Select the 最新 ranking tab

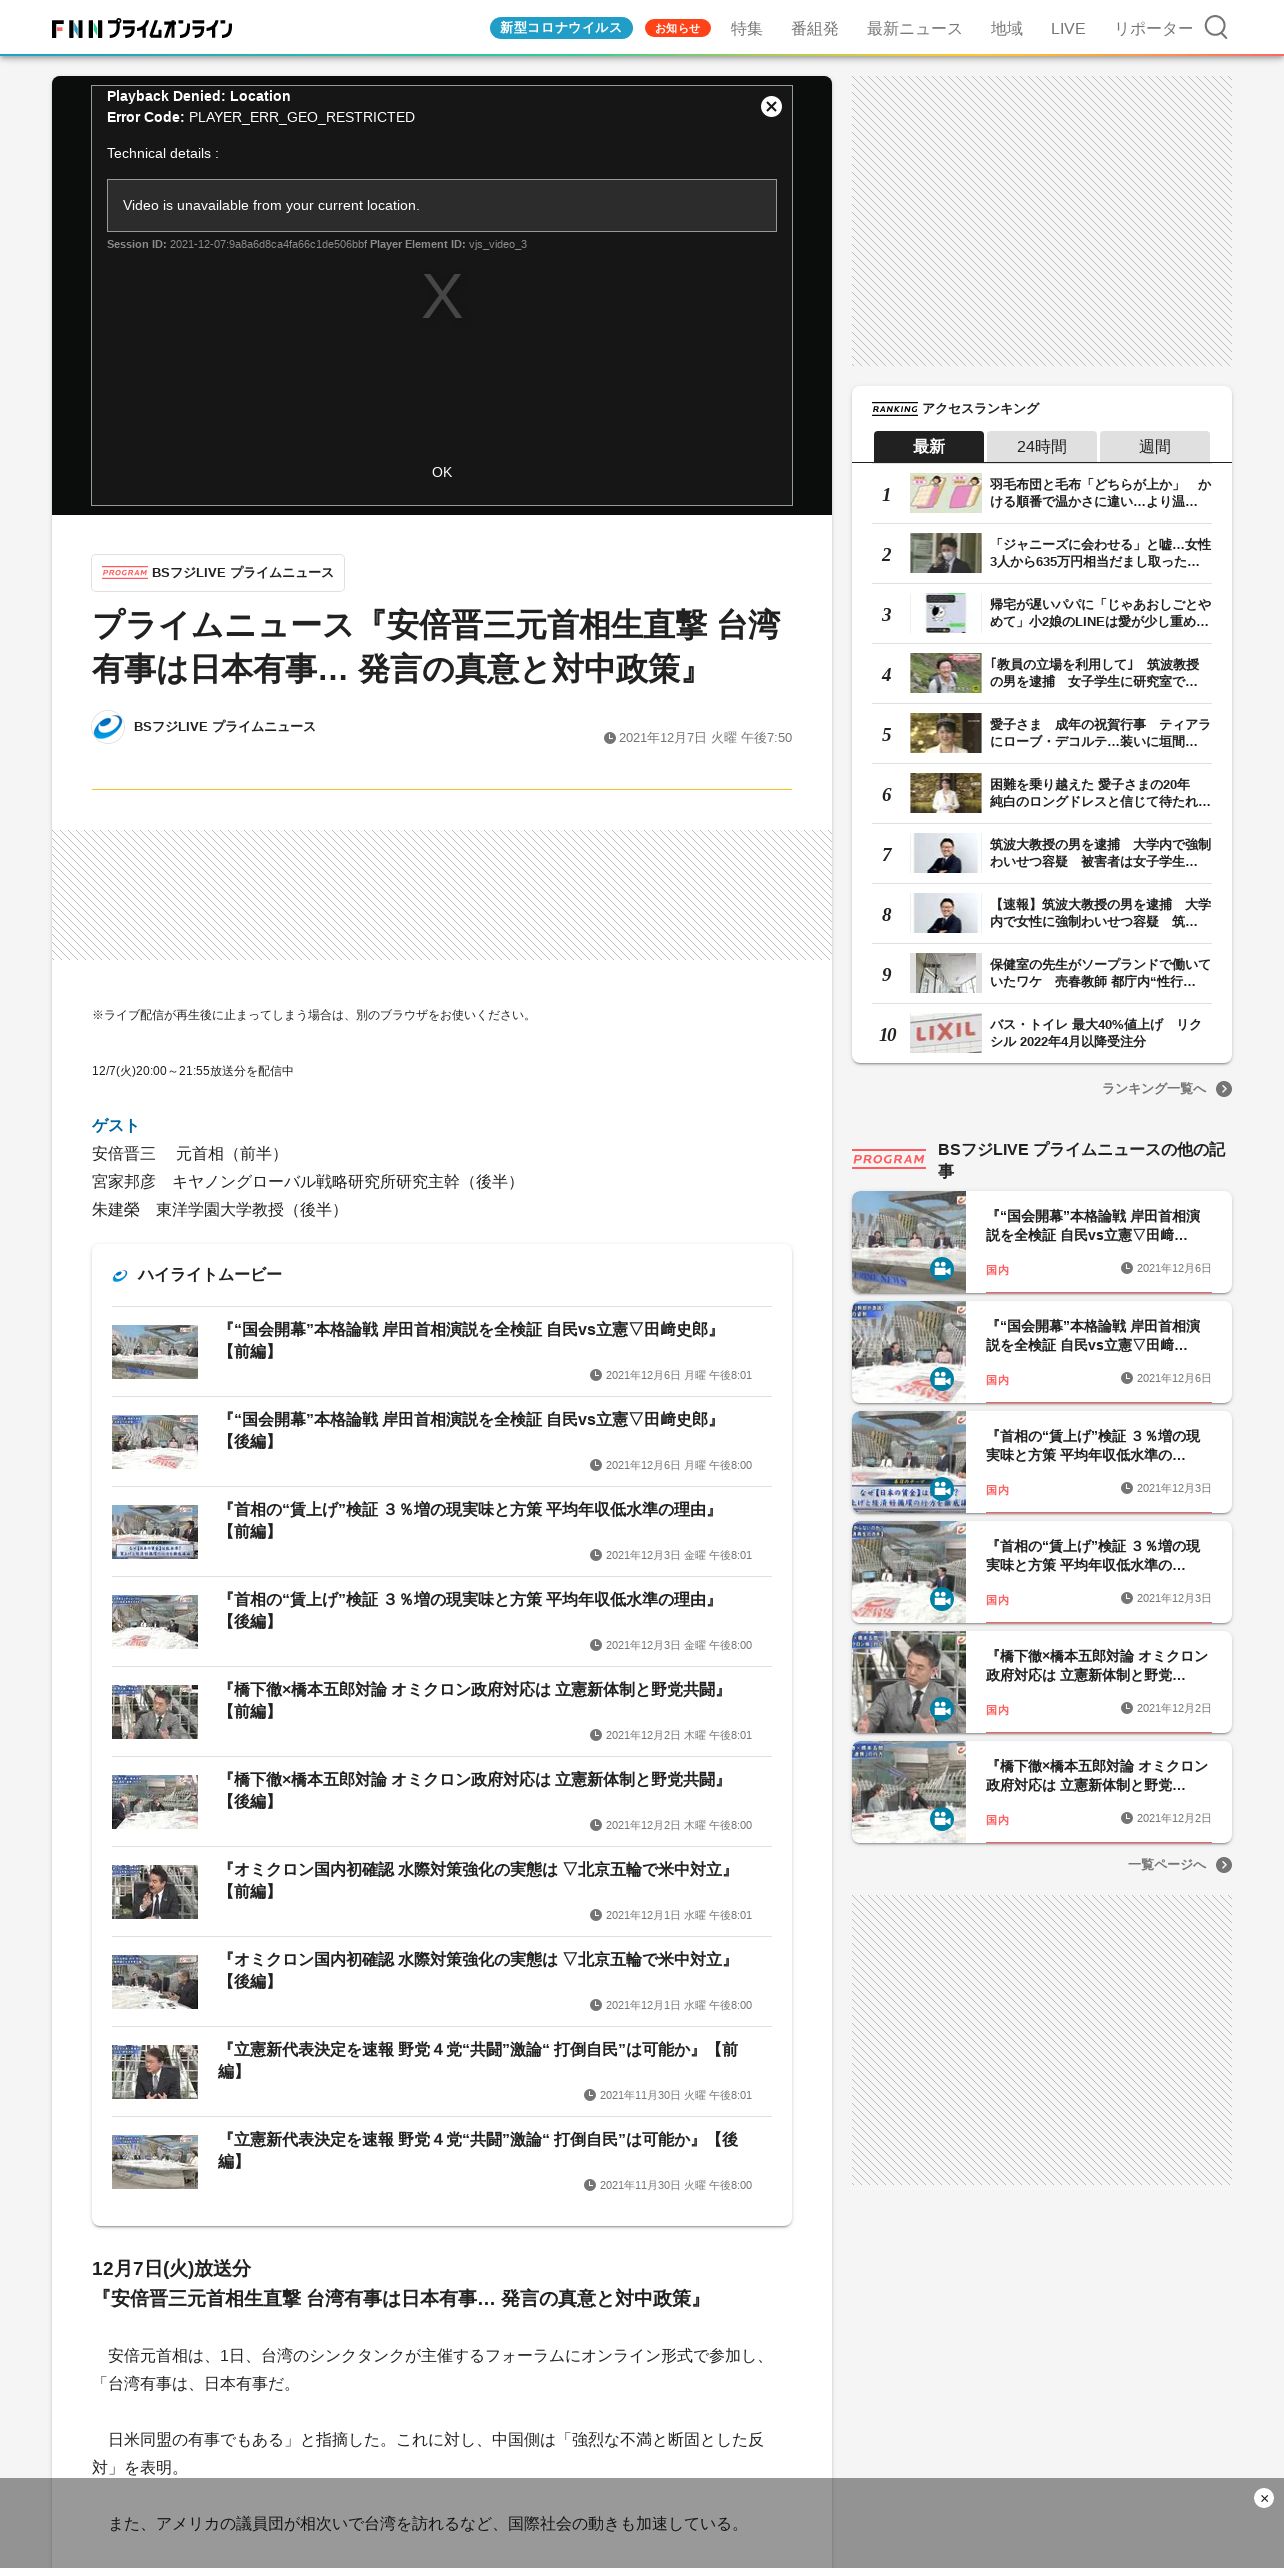tap(929, 446)
